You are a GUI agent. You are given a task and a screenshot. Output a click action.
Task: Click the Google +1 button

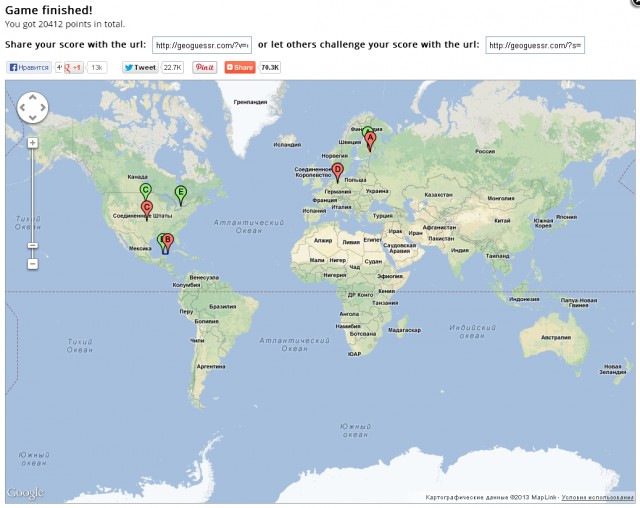coord(73,67)
